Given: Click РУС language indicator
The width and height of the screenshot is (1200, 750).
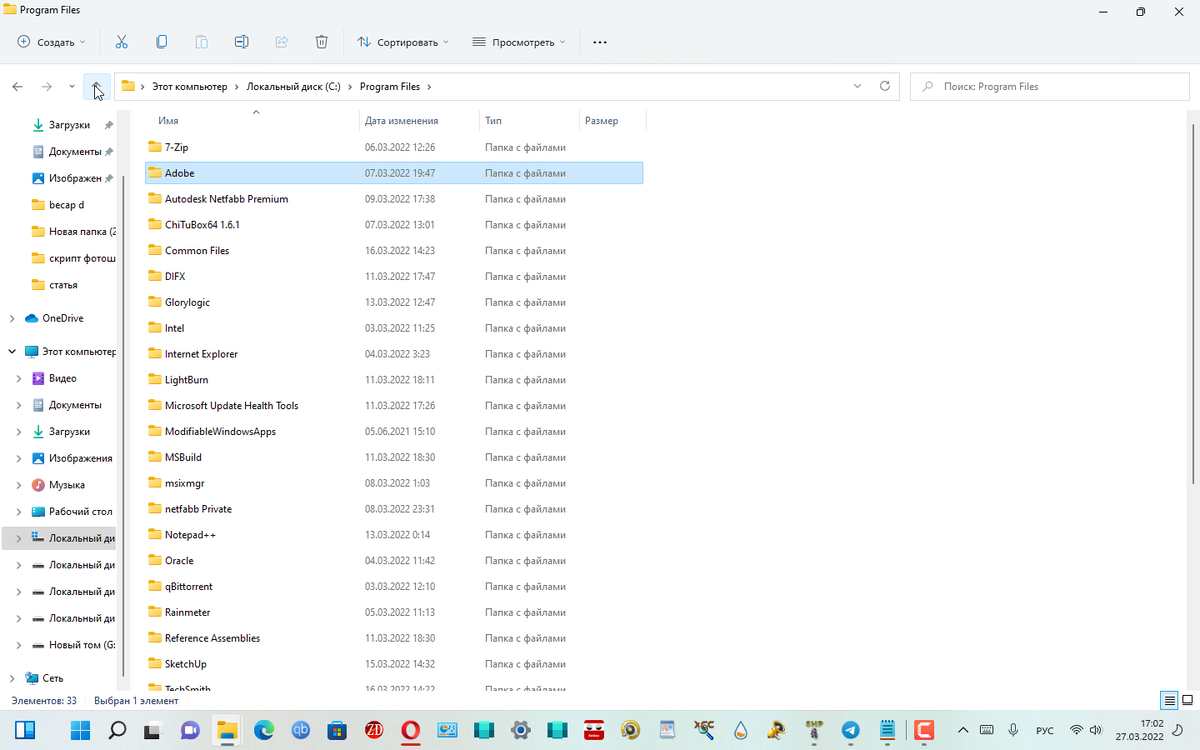Looking at the screenshot, I should click(x=1044, y=730).
